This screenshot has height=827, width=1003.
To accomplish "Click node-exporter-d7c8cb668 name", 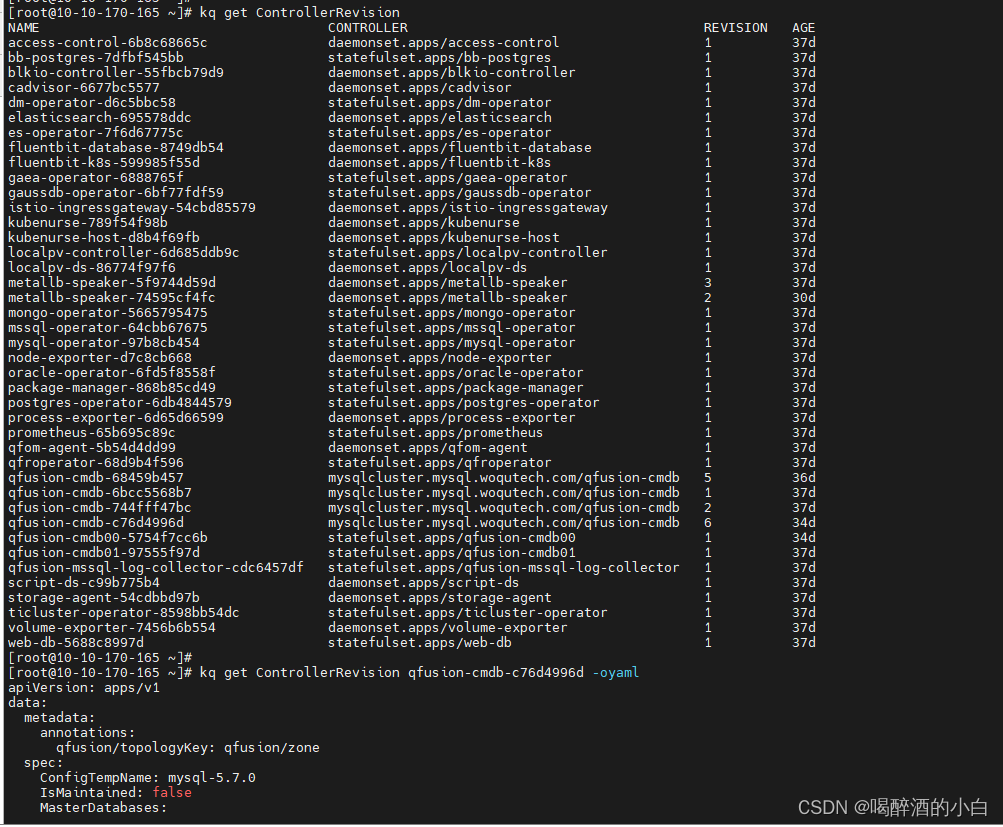I will (x=100, y=358).
